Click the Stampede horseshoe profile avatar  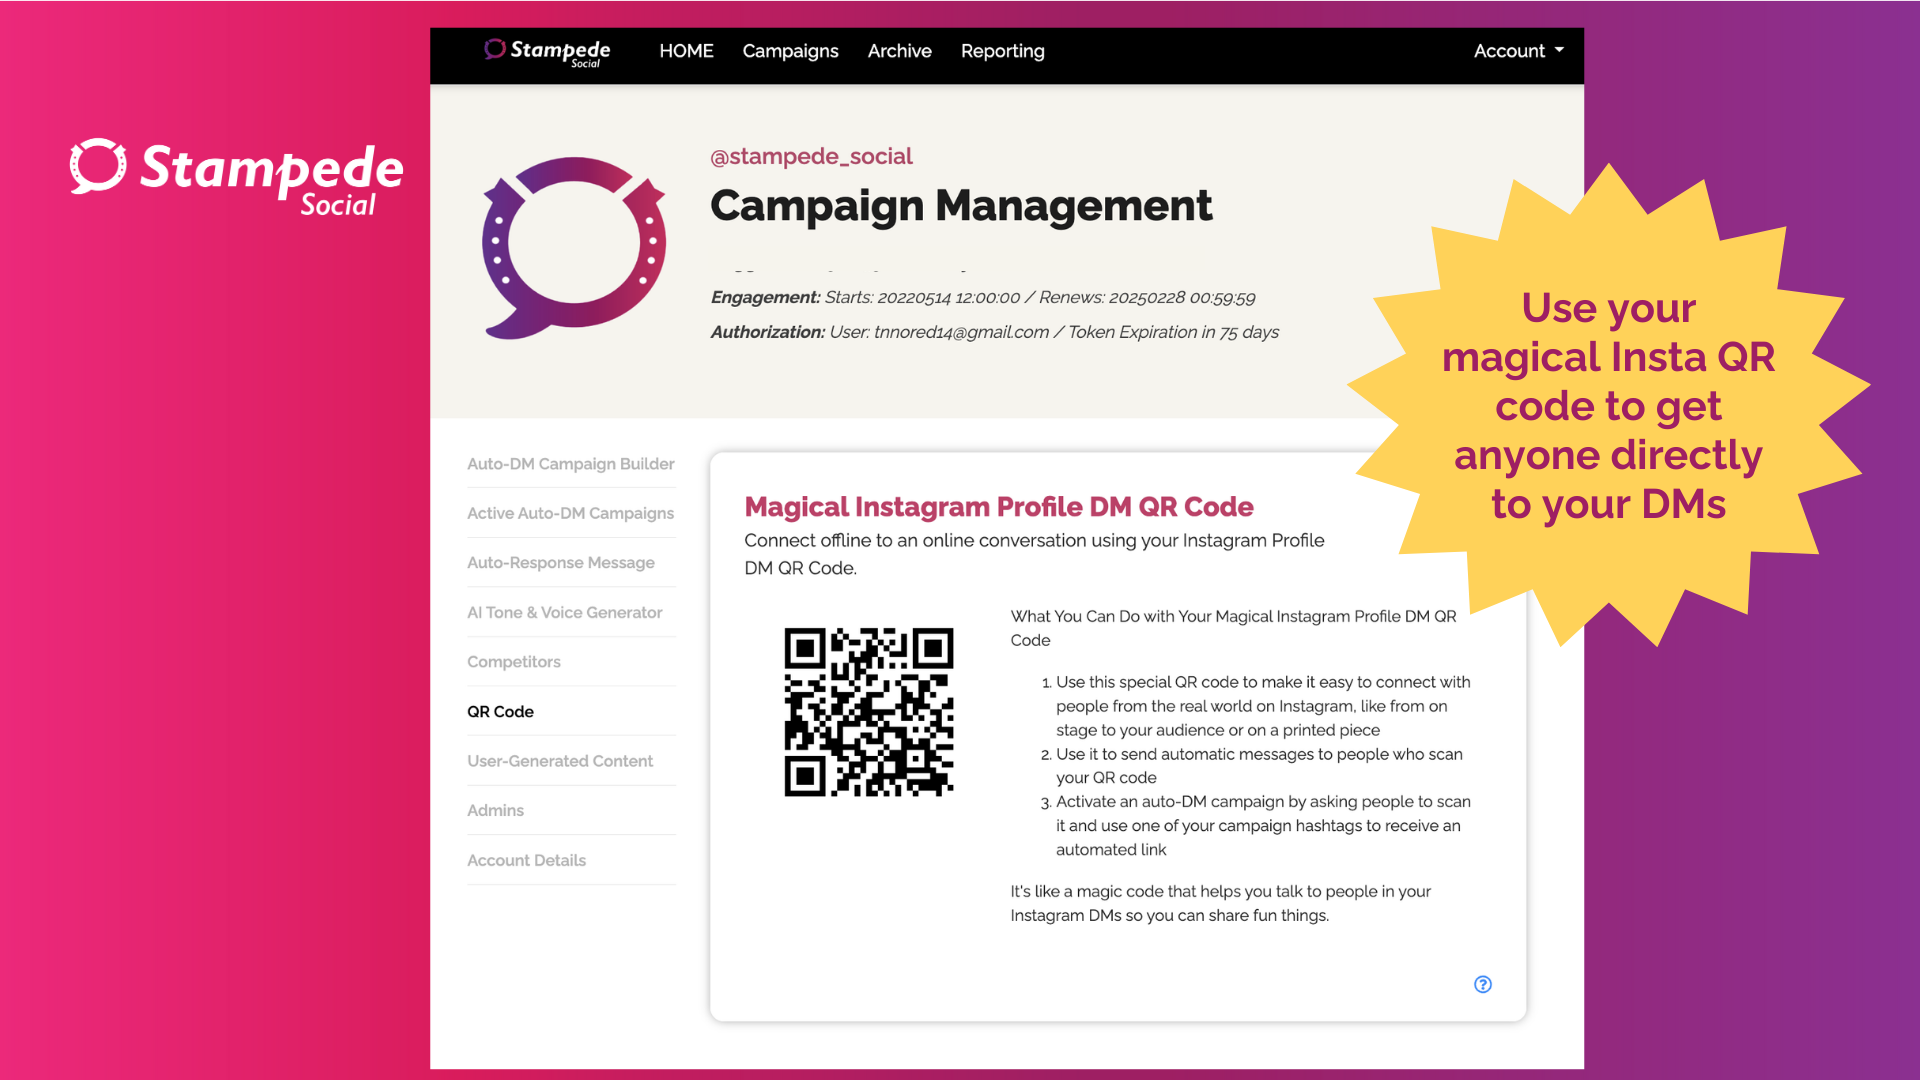tap(574, 246)
